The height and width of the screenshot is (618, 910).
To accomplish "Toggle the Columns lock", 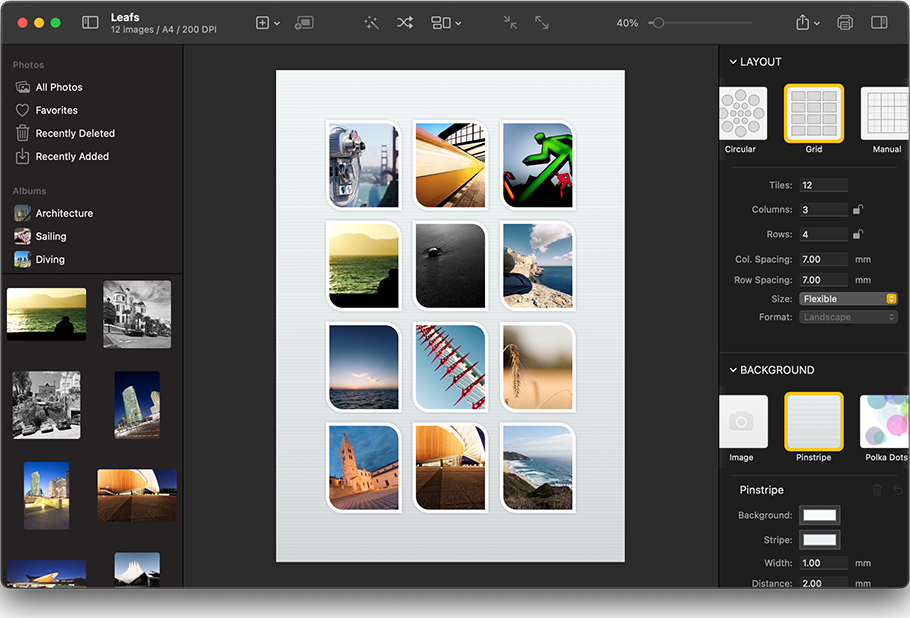I will [x=858, y=210].
